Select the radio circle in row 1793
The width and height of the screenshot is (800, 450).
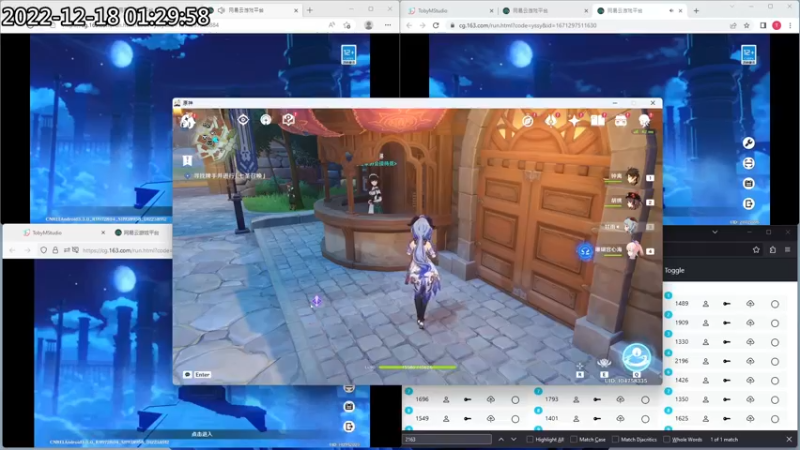tap(645, 400)
